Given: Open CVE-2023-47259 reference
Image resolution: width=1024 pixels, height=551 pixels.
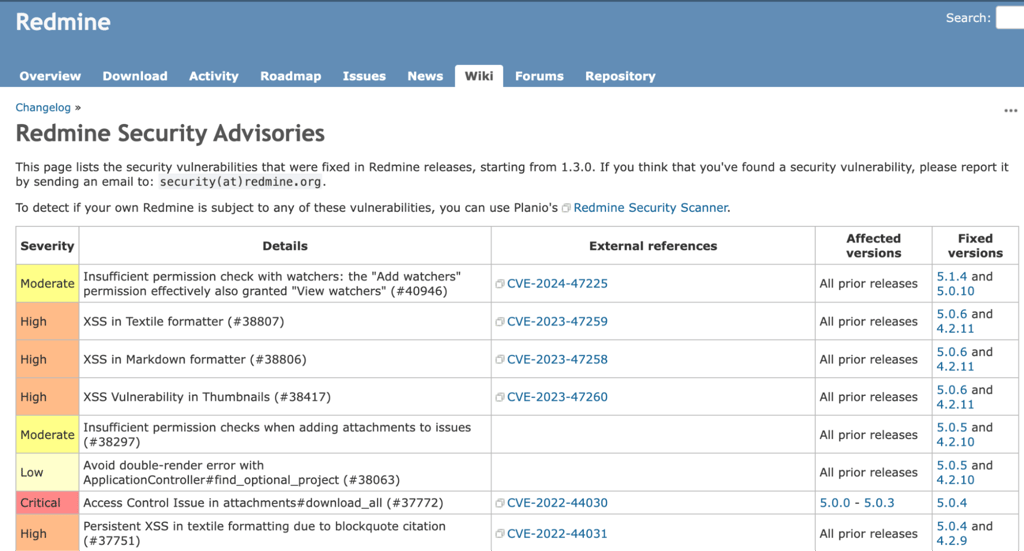Looking at the screenshot, I should [x=557, y=321].
